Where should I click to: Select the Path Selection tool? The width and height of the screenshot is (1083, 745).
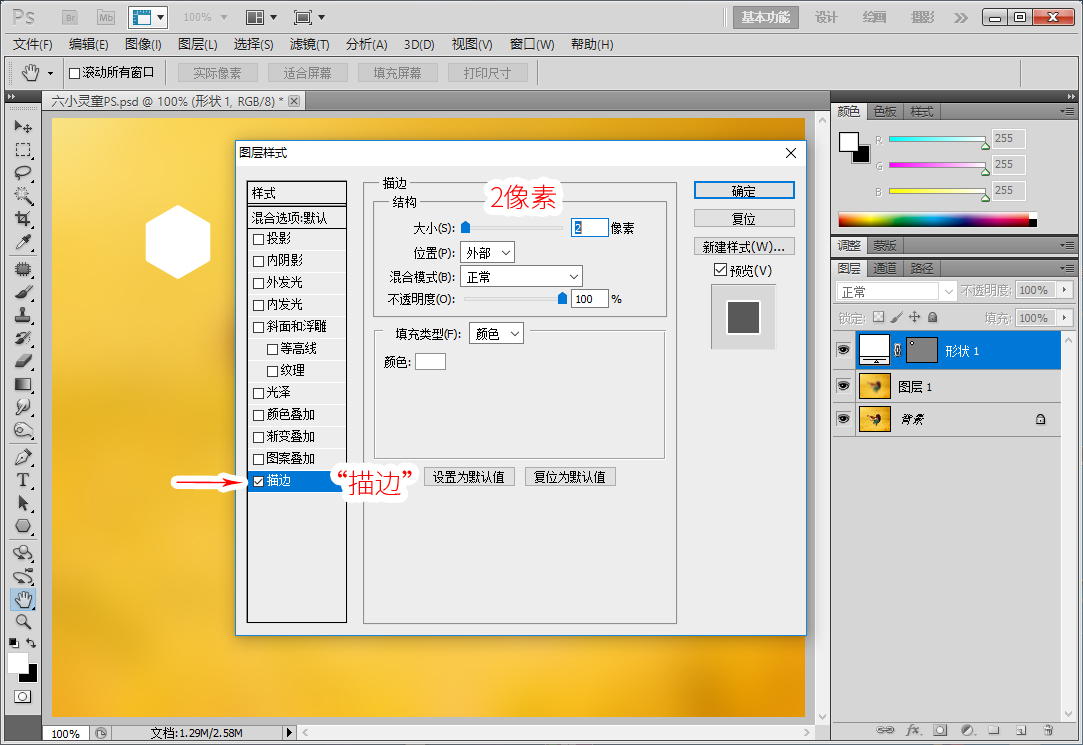point(23,503)
